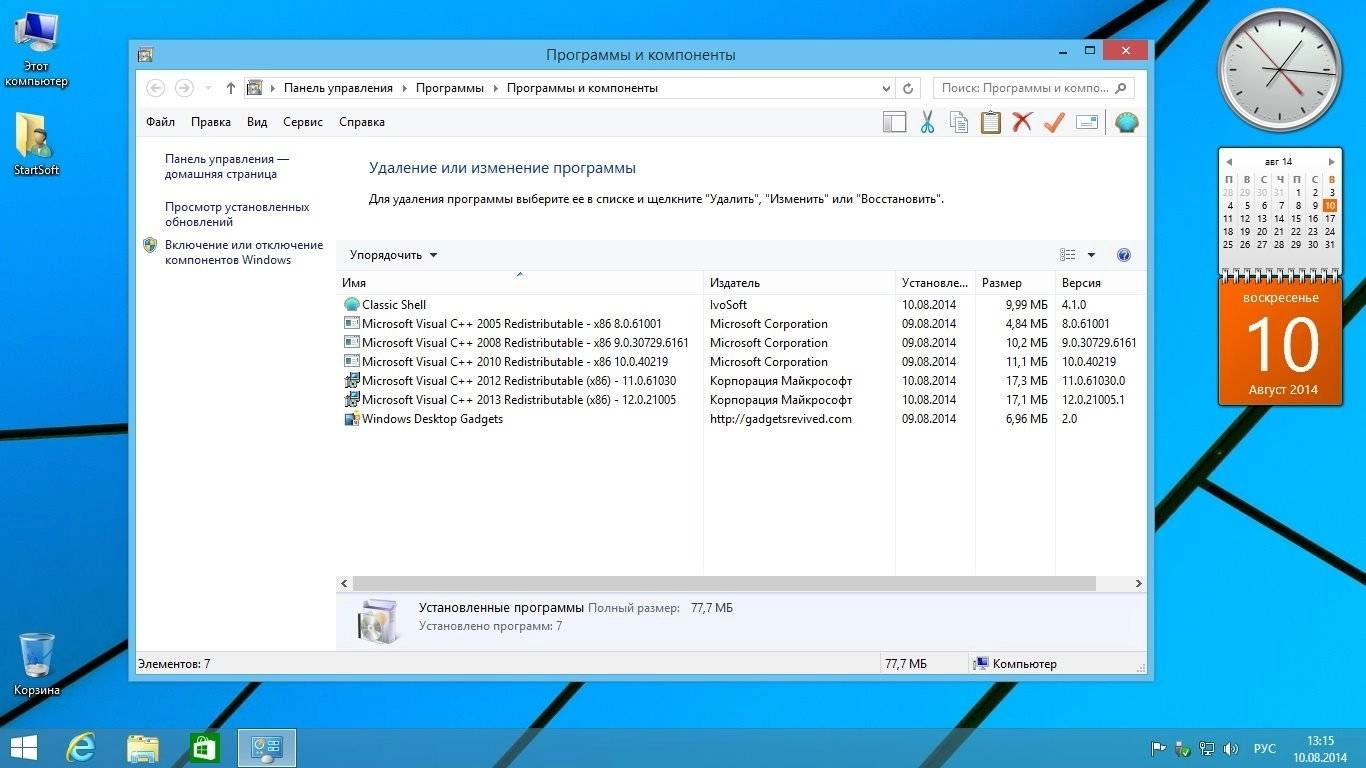The width and height of the screenshot is (1366, 768).
Task: Open Включение или отключение компонентов Windows
Action: click(244, 252)
